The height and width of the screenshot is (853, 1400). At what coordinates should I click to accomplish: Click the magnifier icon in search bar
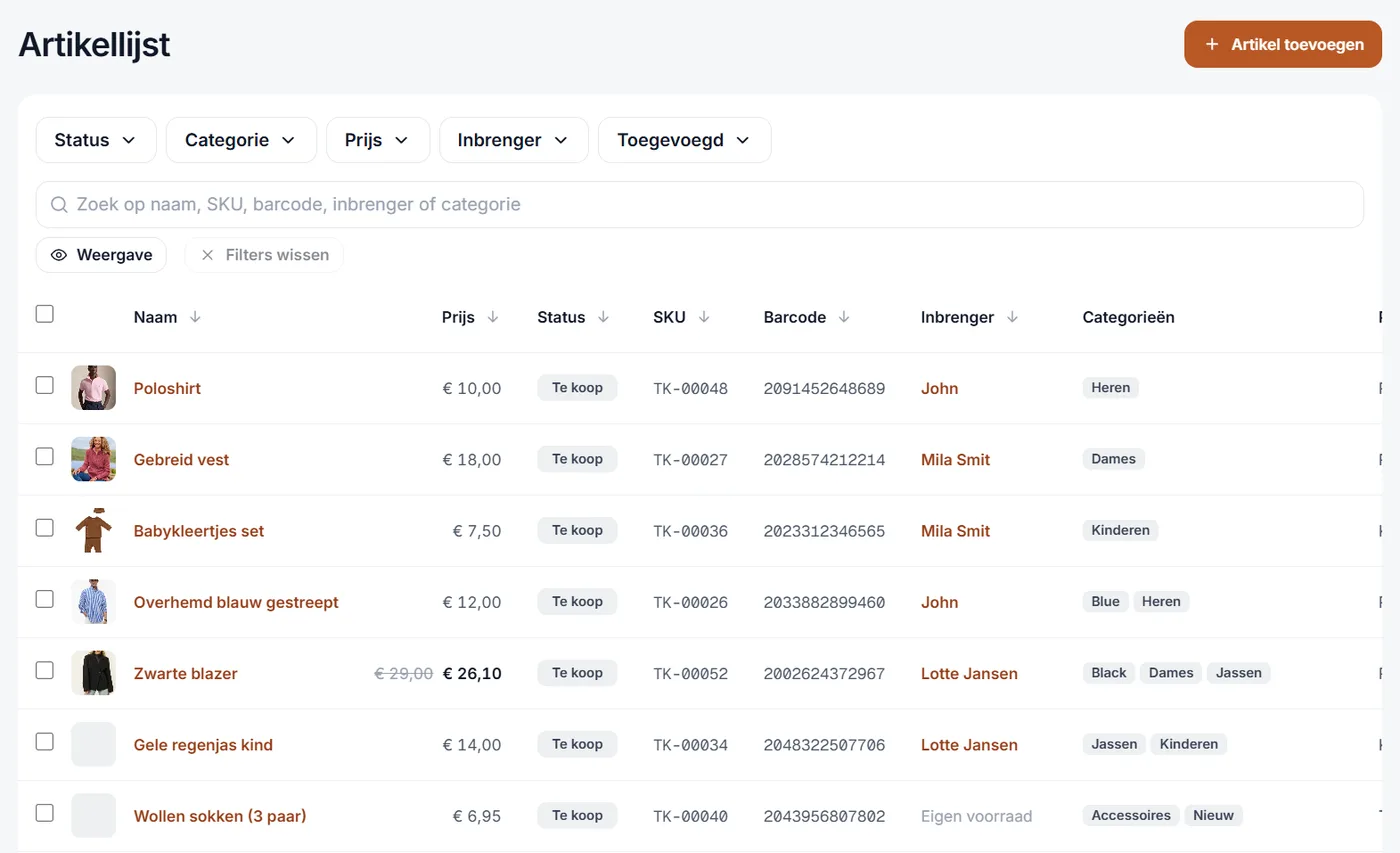pyautogui.click(x=59, y=205)
